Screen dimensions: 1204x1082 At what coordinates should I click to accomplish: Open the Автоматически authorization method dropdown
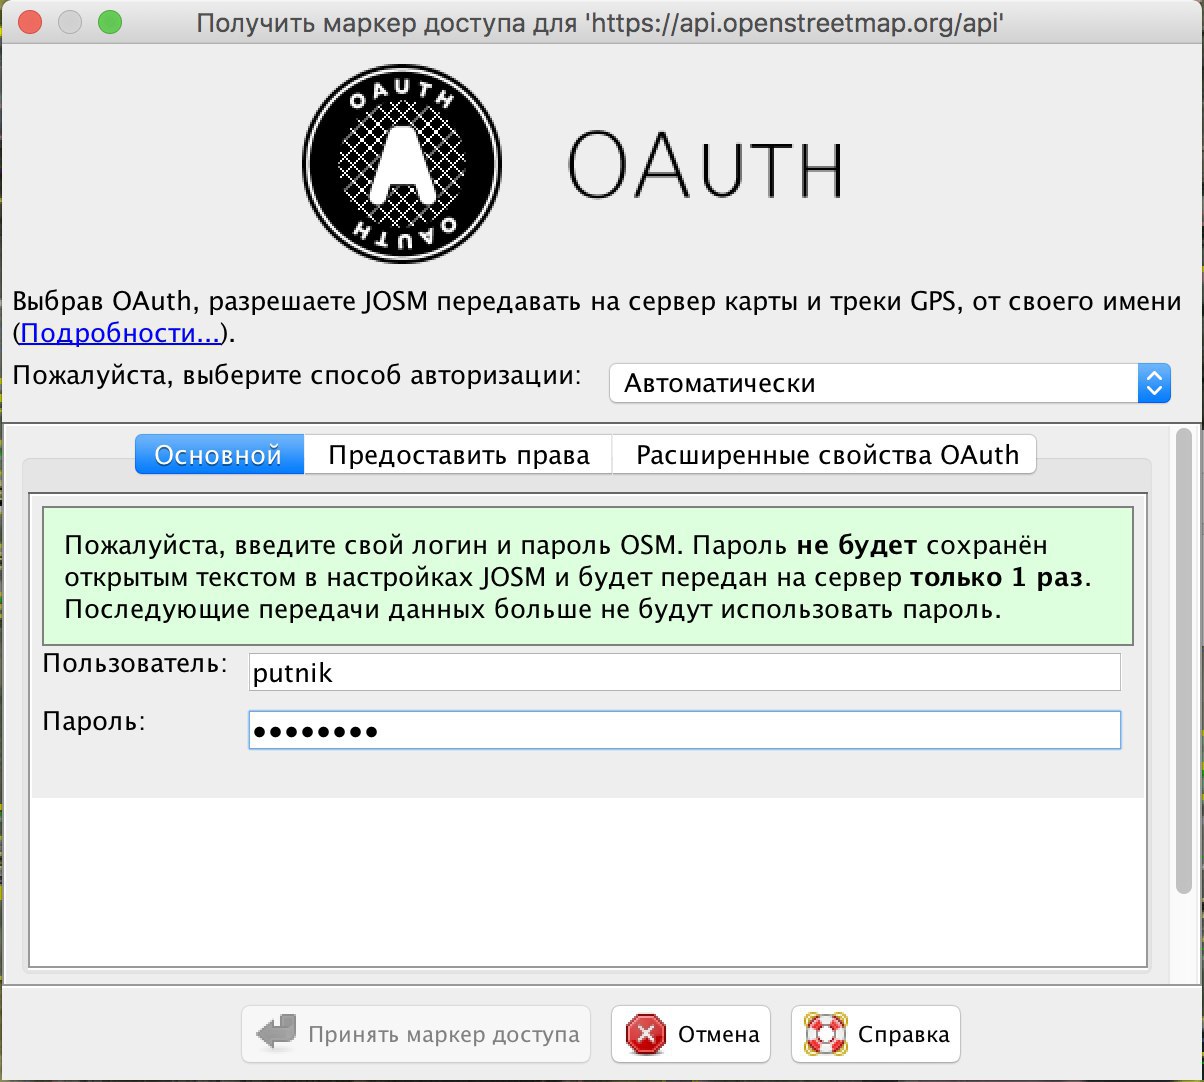pyautogui.click(x=875, y=383)
